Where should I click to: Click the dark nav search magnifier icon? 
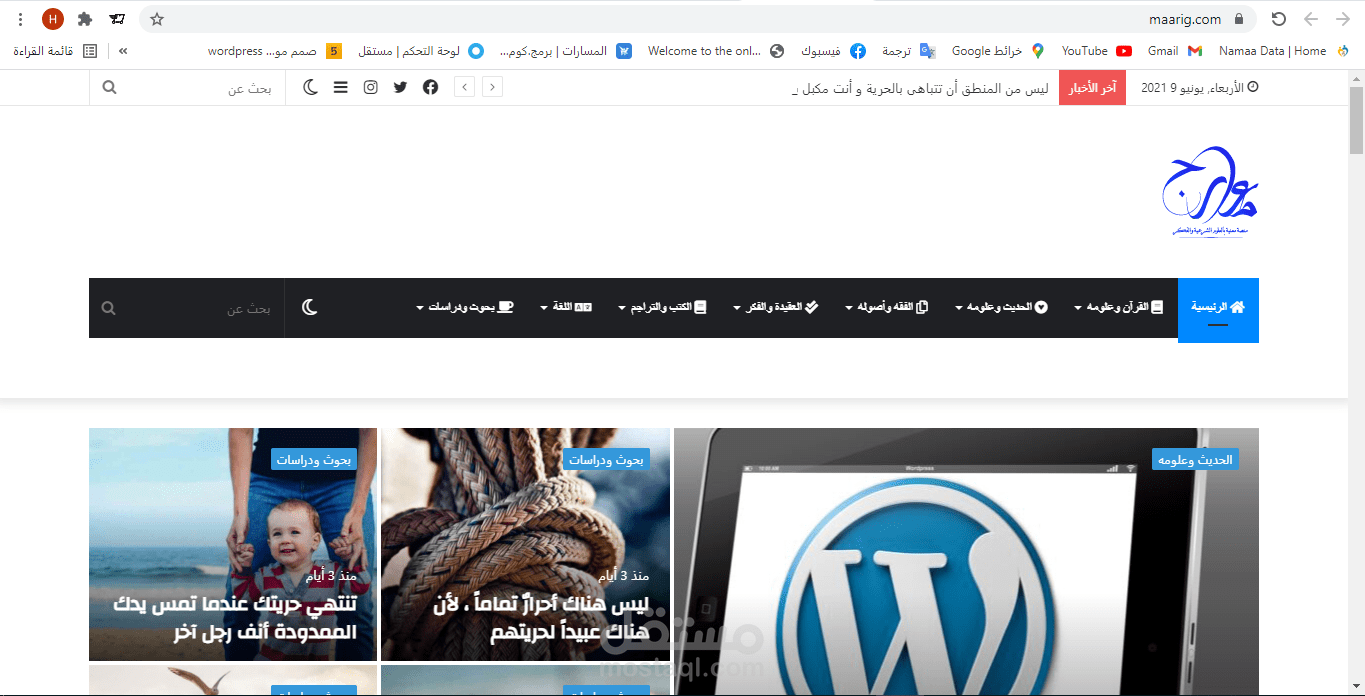(x=108, y=308)
